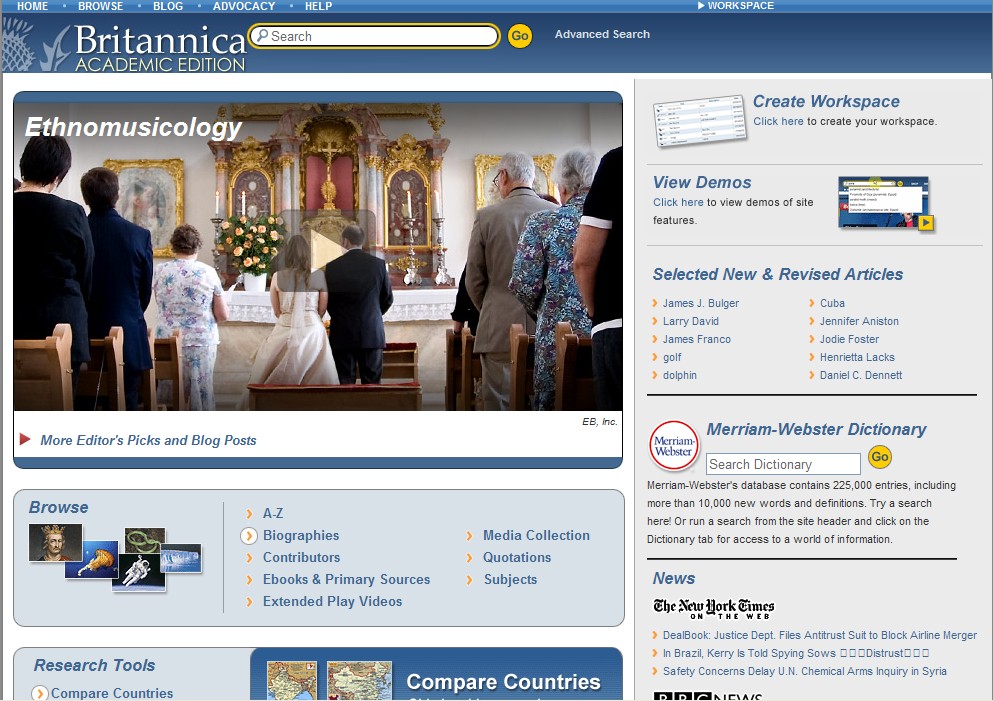Click Go button next to Search Dictionary
Image resolution: width=993 pixels, height=701 pixels.
coord(880,457)
